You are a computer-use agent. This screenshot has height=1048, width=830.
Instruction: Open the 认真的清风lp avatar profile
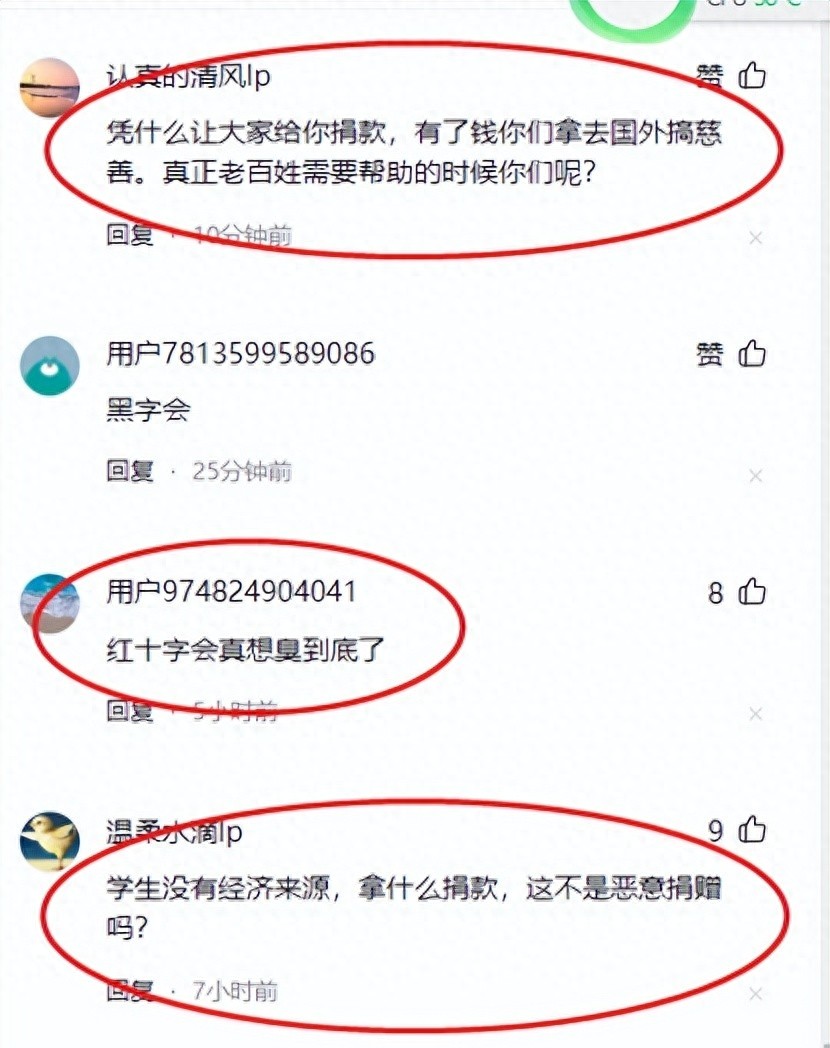click(50, 88)
